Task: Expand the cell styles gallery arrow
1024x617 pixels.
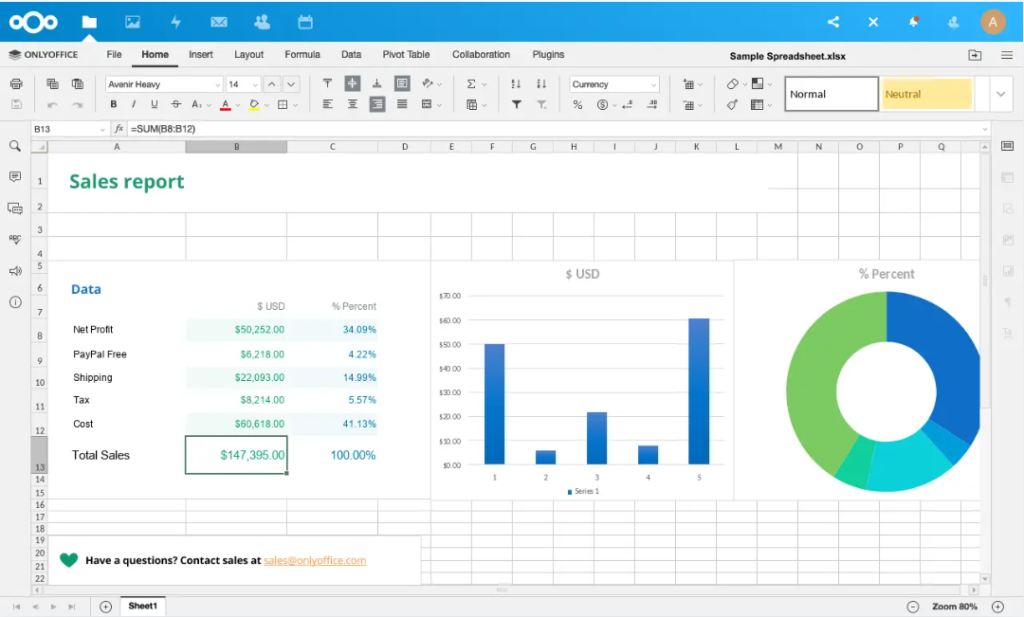Action: [x=1001, y=94]
